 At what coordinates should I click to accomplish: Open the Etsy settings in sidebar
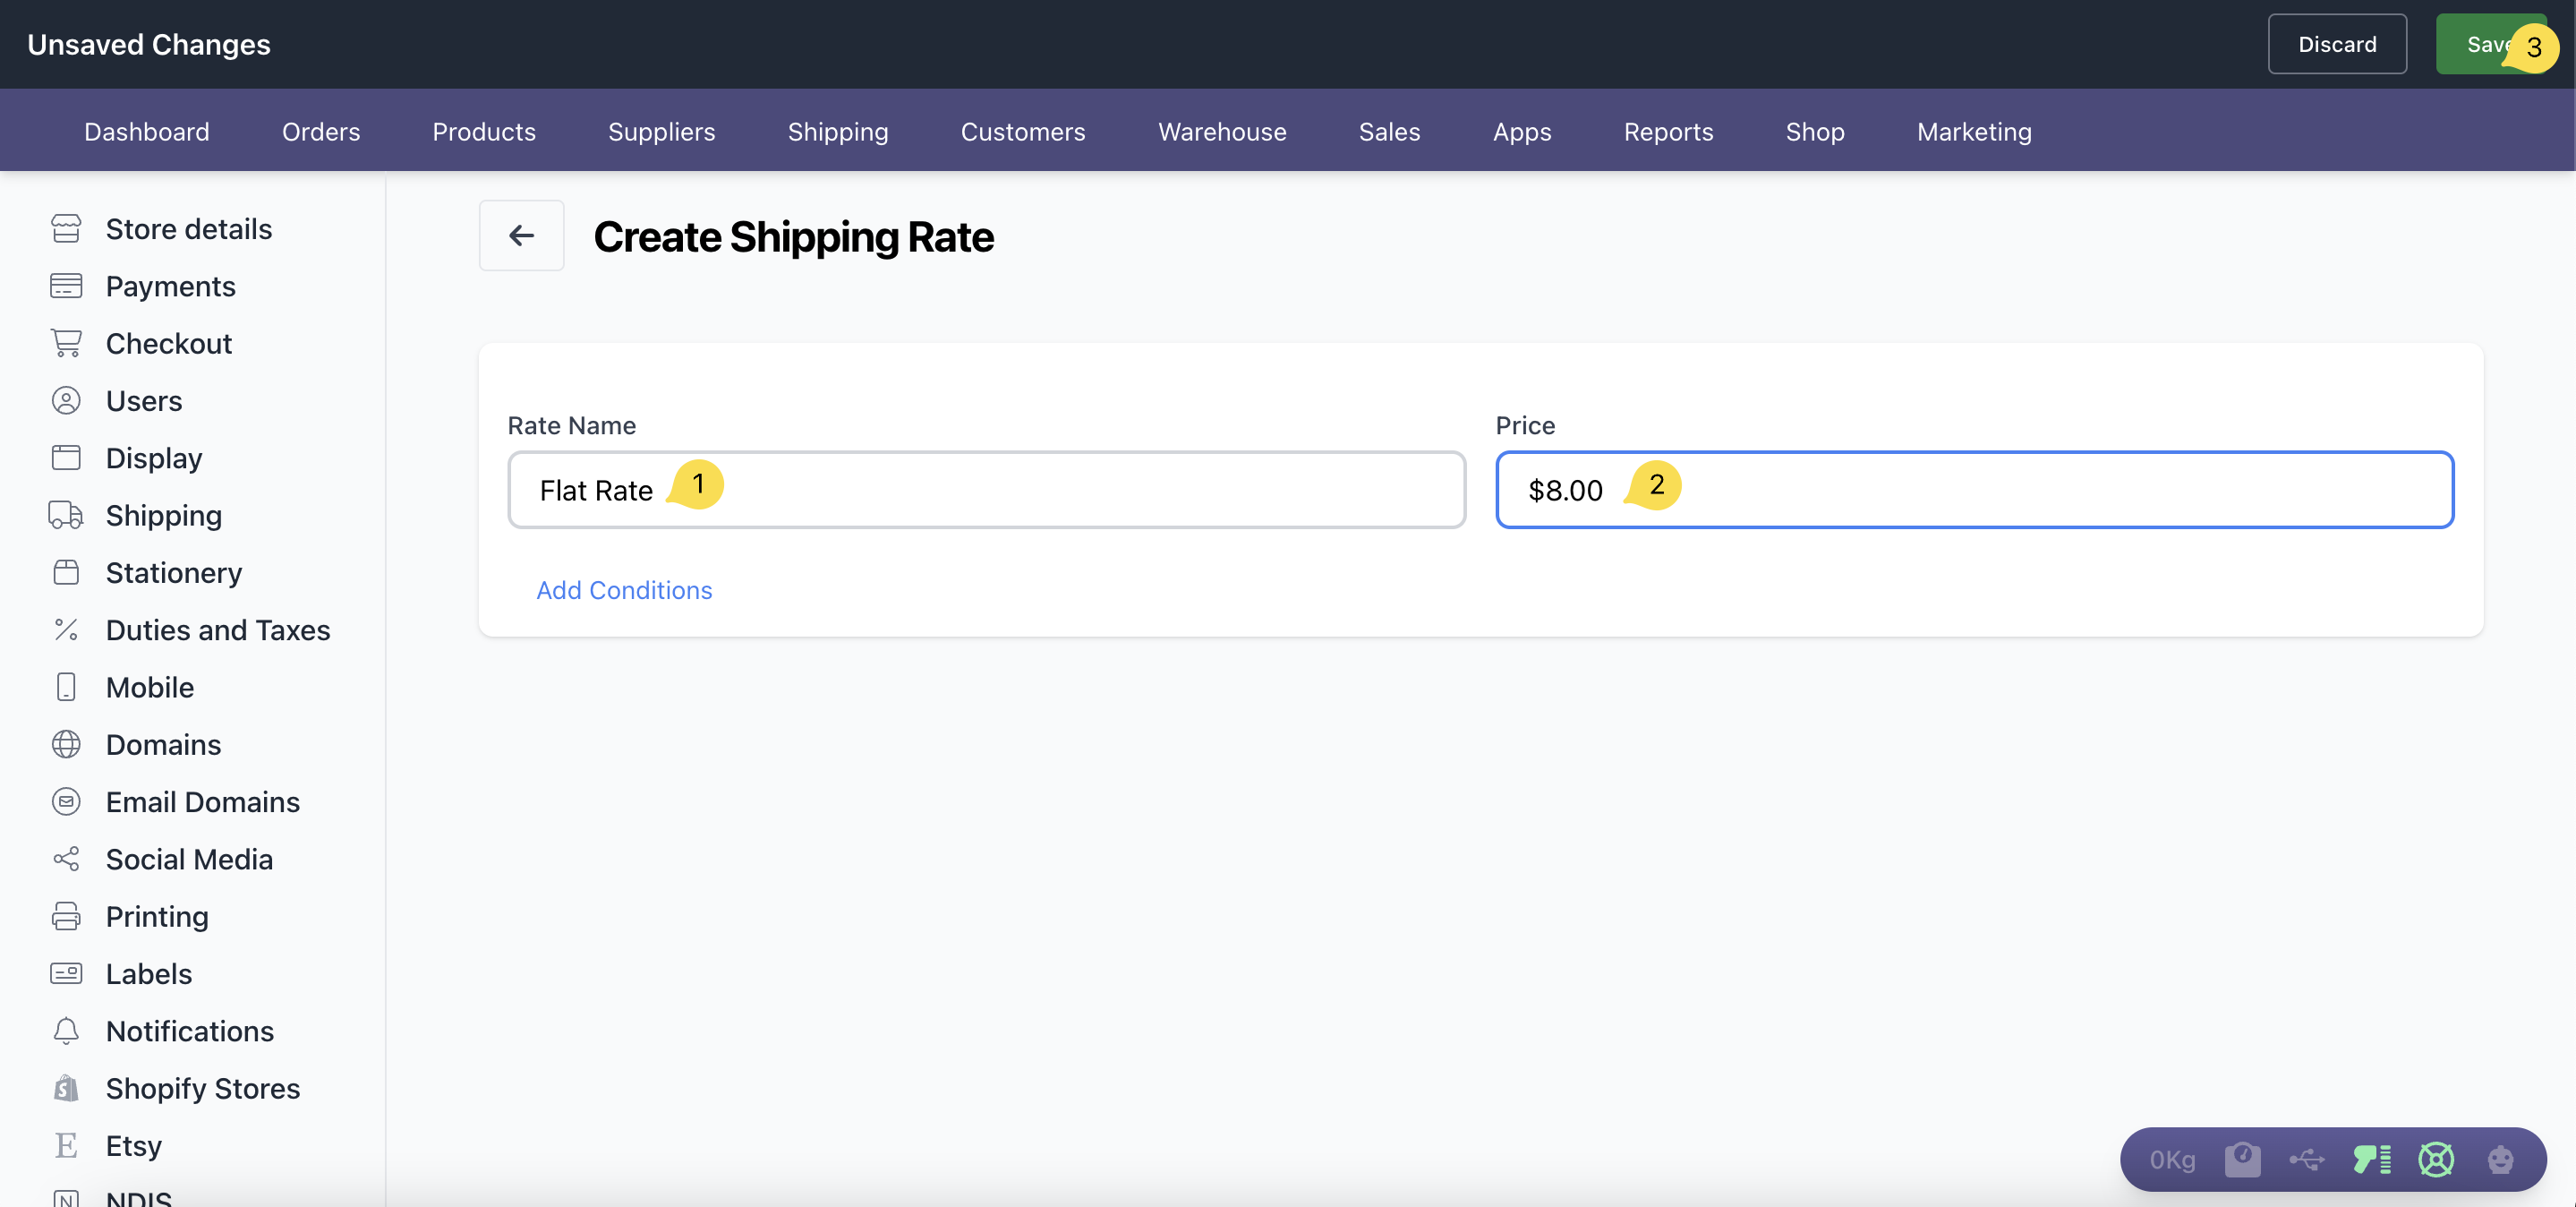coord(133,1145)
